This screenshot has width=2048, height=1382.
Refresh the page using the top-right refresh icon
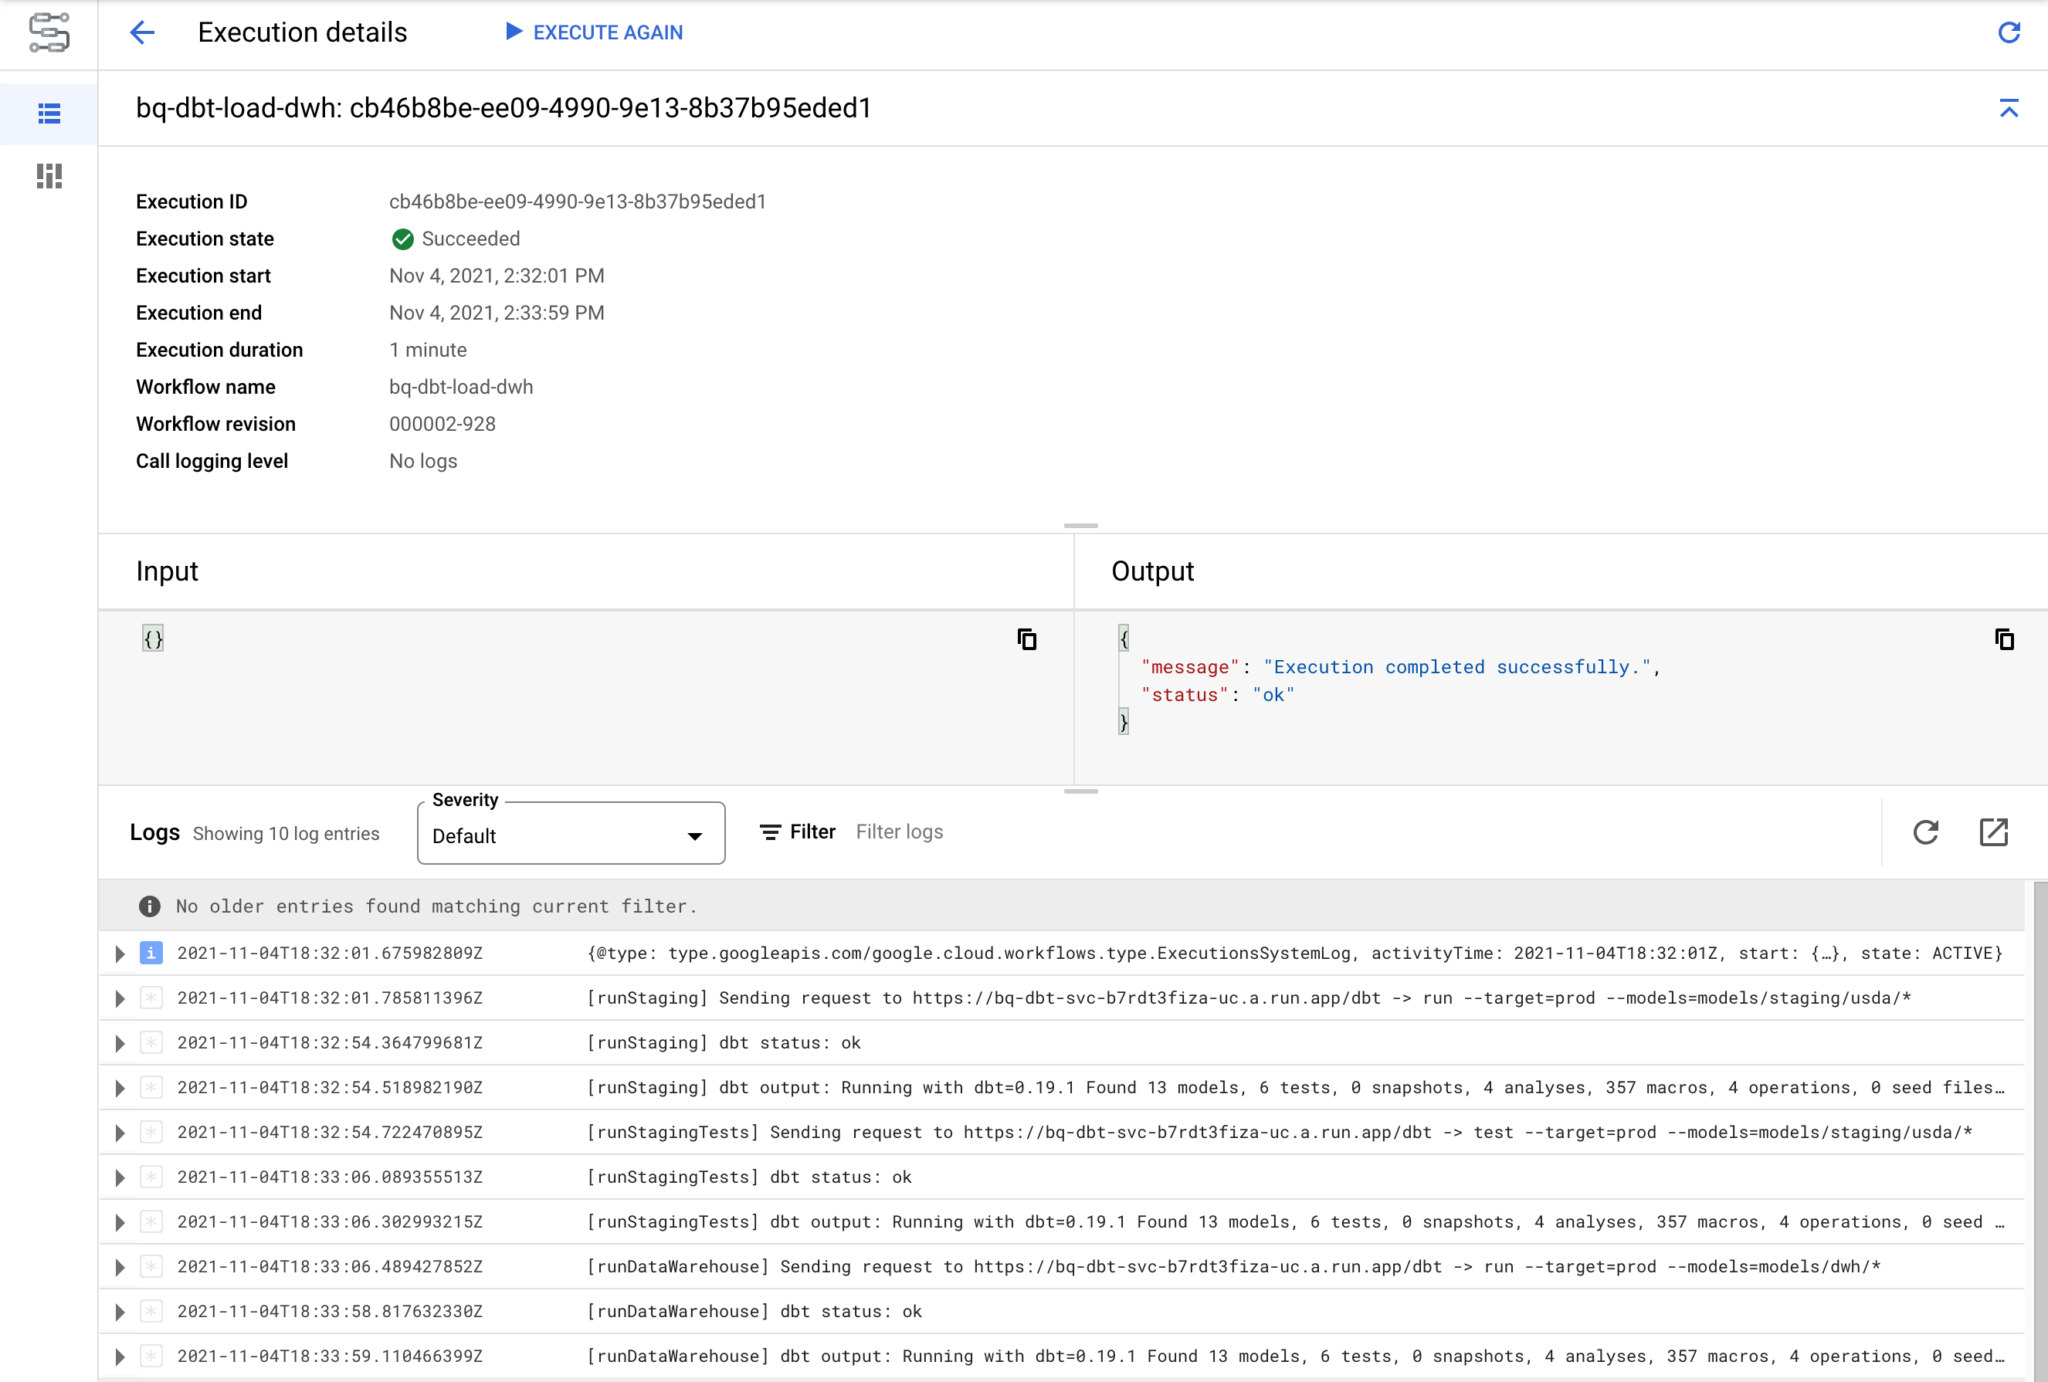2009,32
